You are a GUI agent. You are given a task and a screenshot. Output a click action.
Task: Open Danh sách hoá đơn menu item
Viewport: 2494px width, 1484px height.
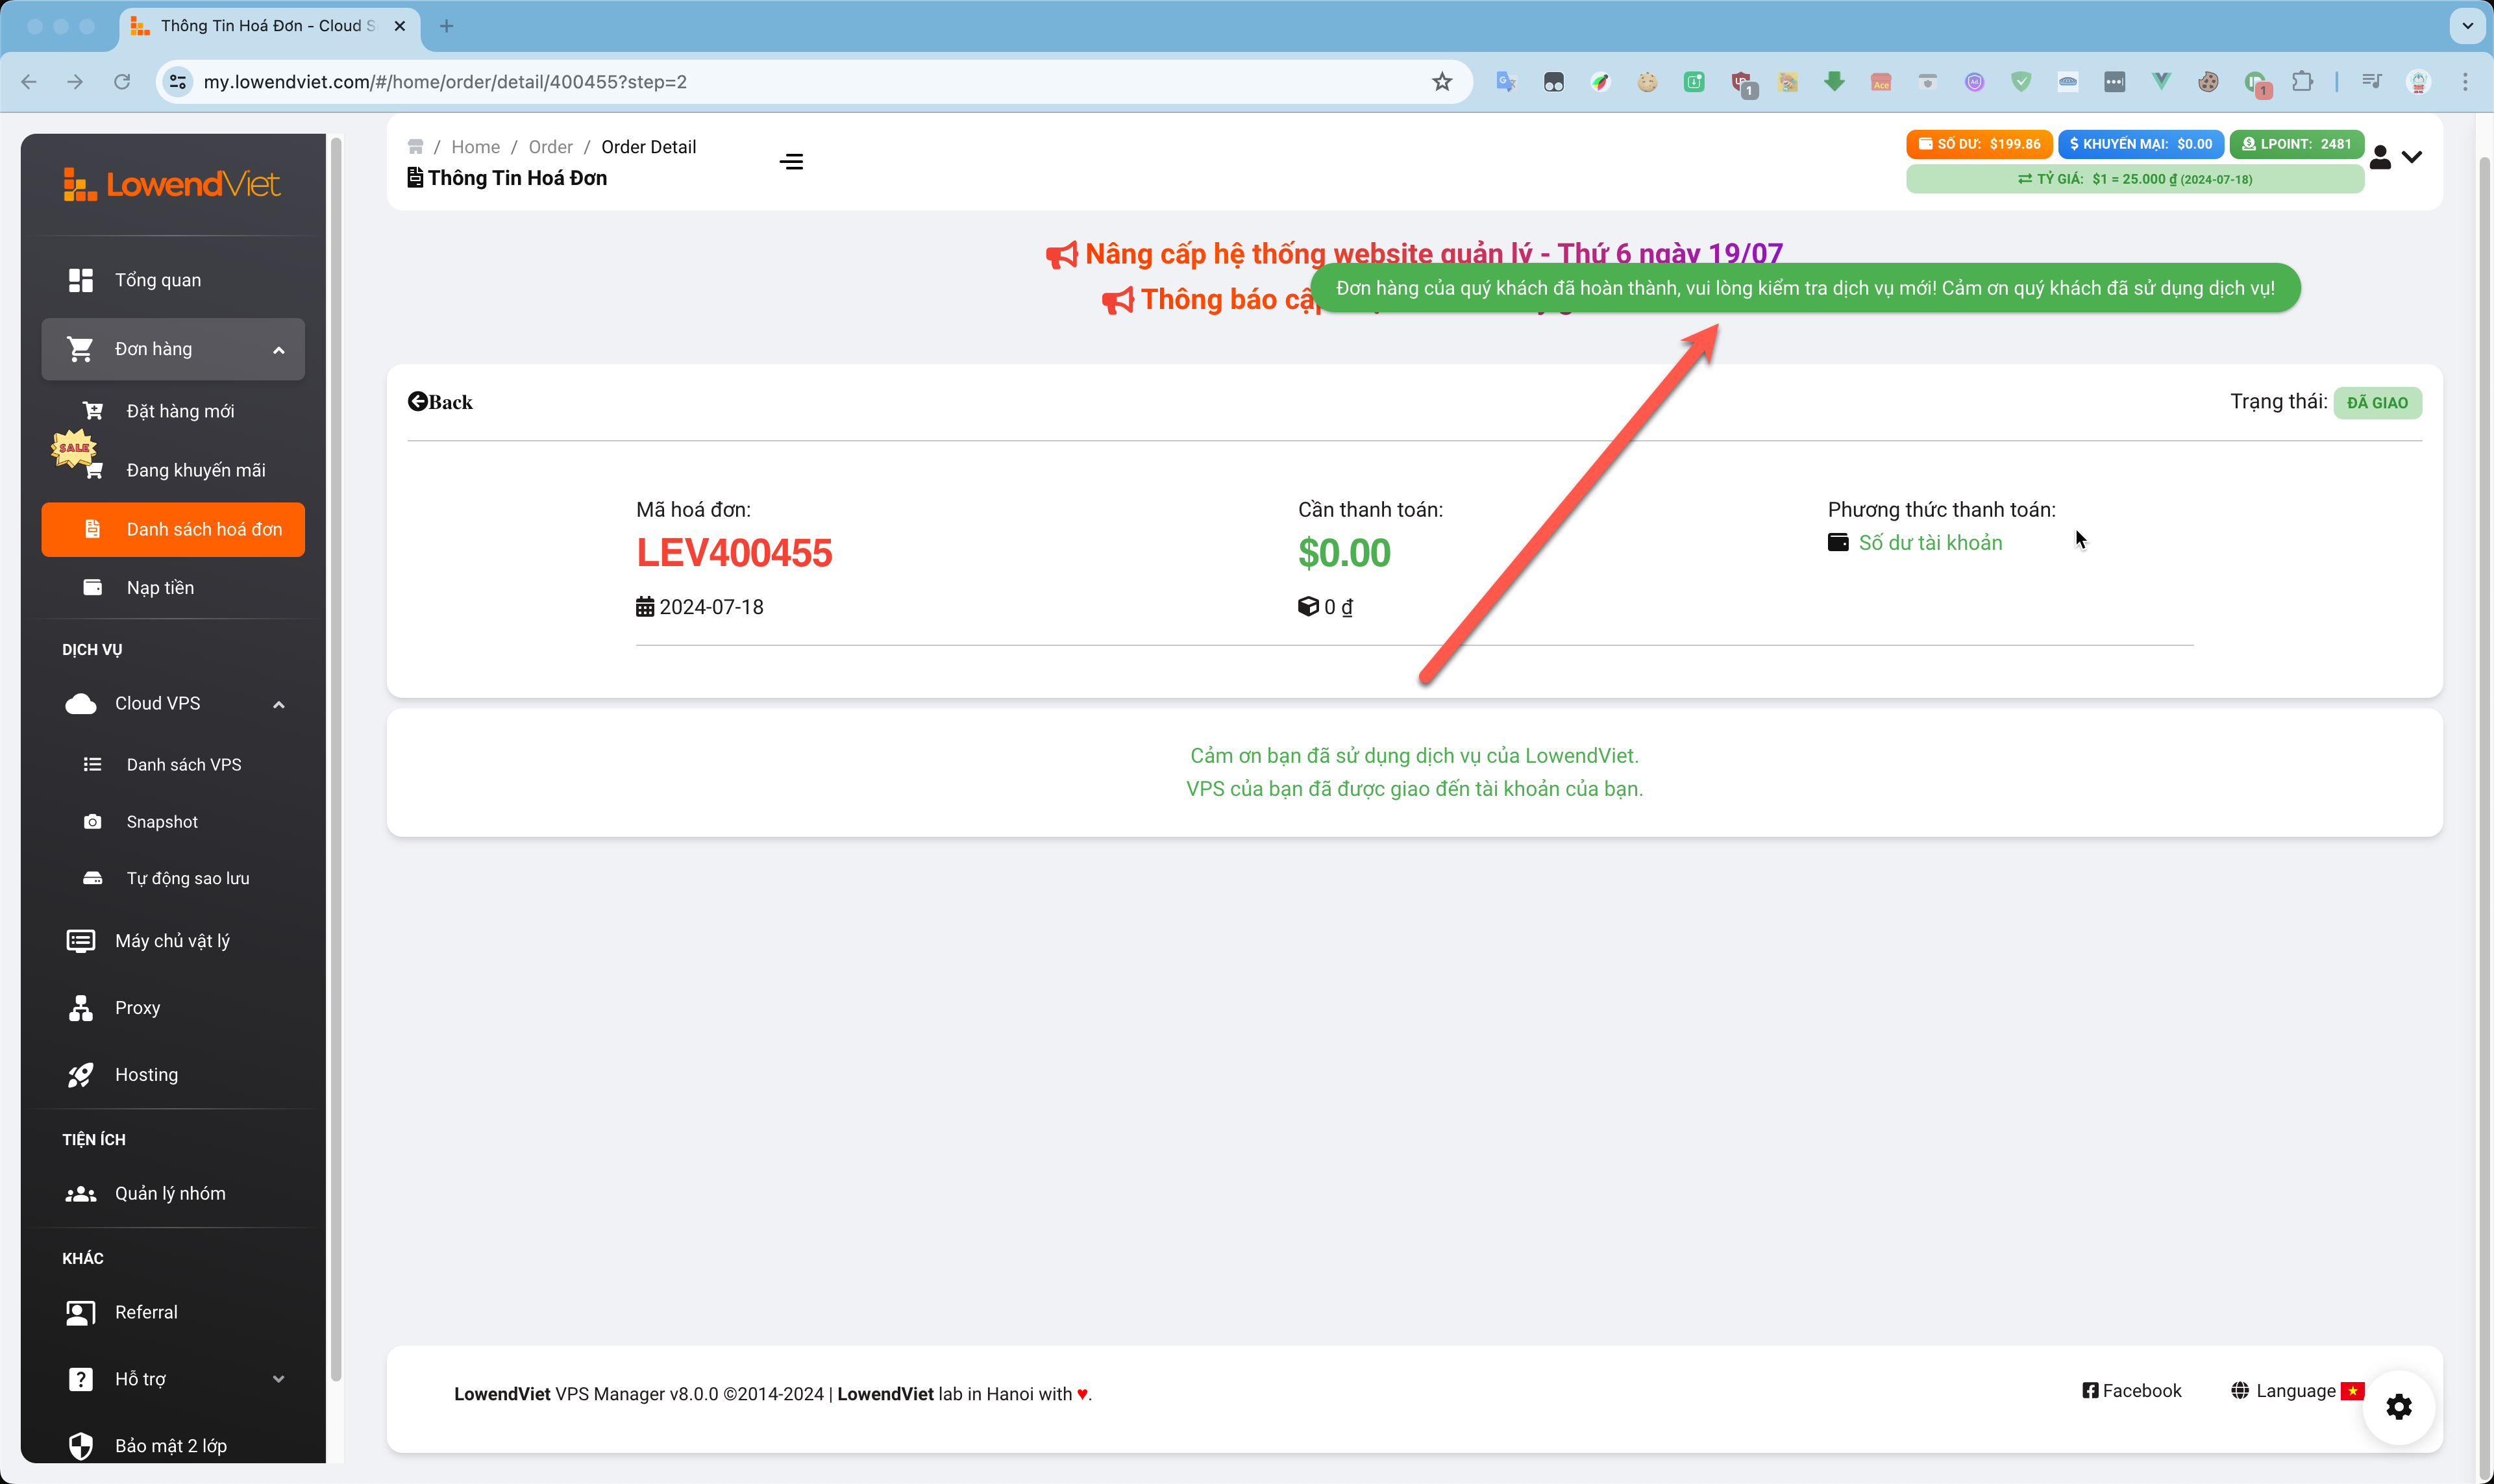(173, 529)
